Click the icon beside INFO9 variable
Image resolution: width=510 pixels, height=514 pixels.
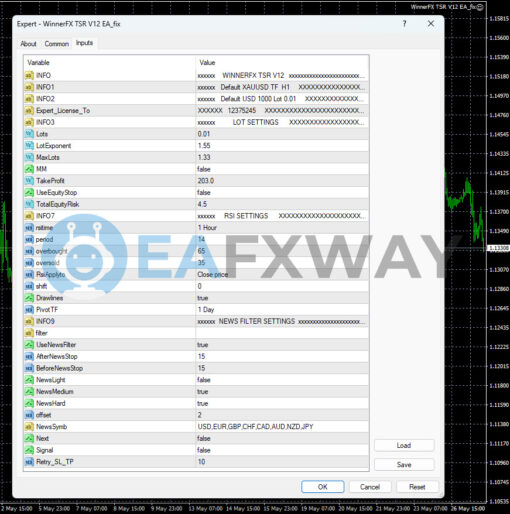(29, 321)
